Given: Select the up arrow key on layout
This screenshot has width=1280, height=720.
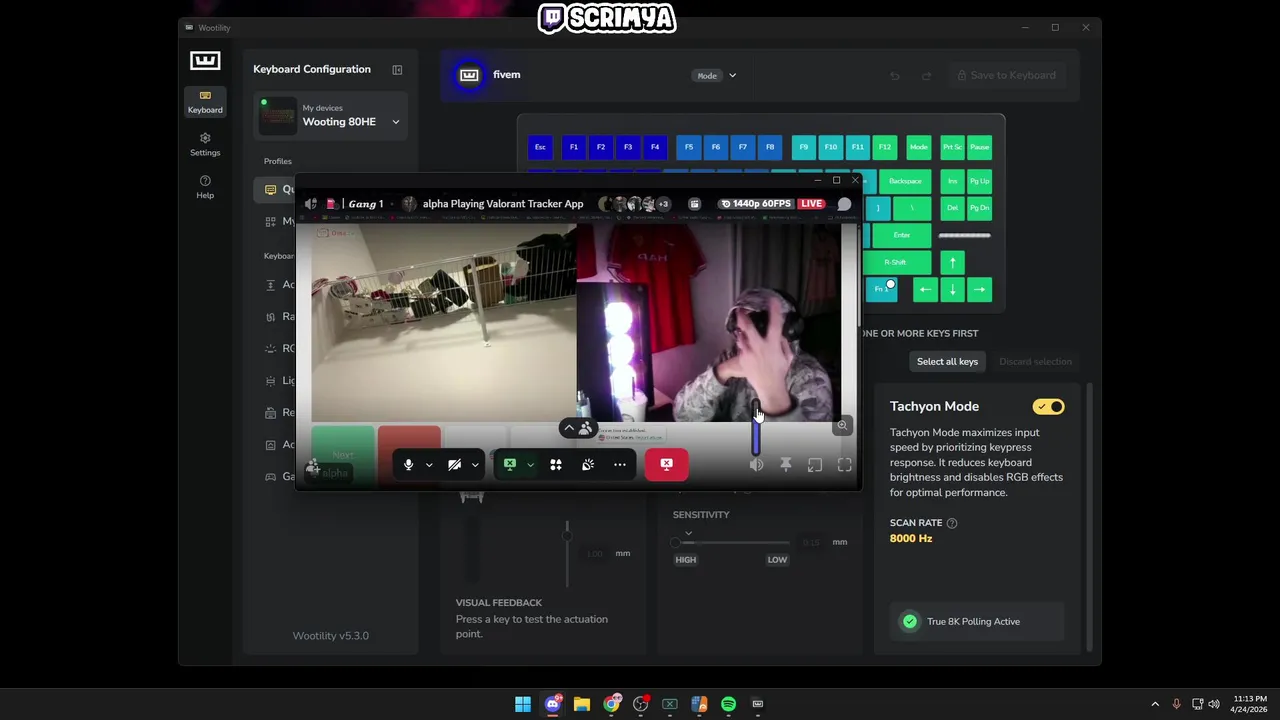Looking at the screenshot, I should click(x=953, y=262).
